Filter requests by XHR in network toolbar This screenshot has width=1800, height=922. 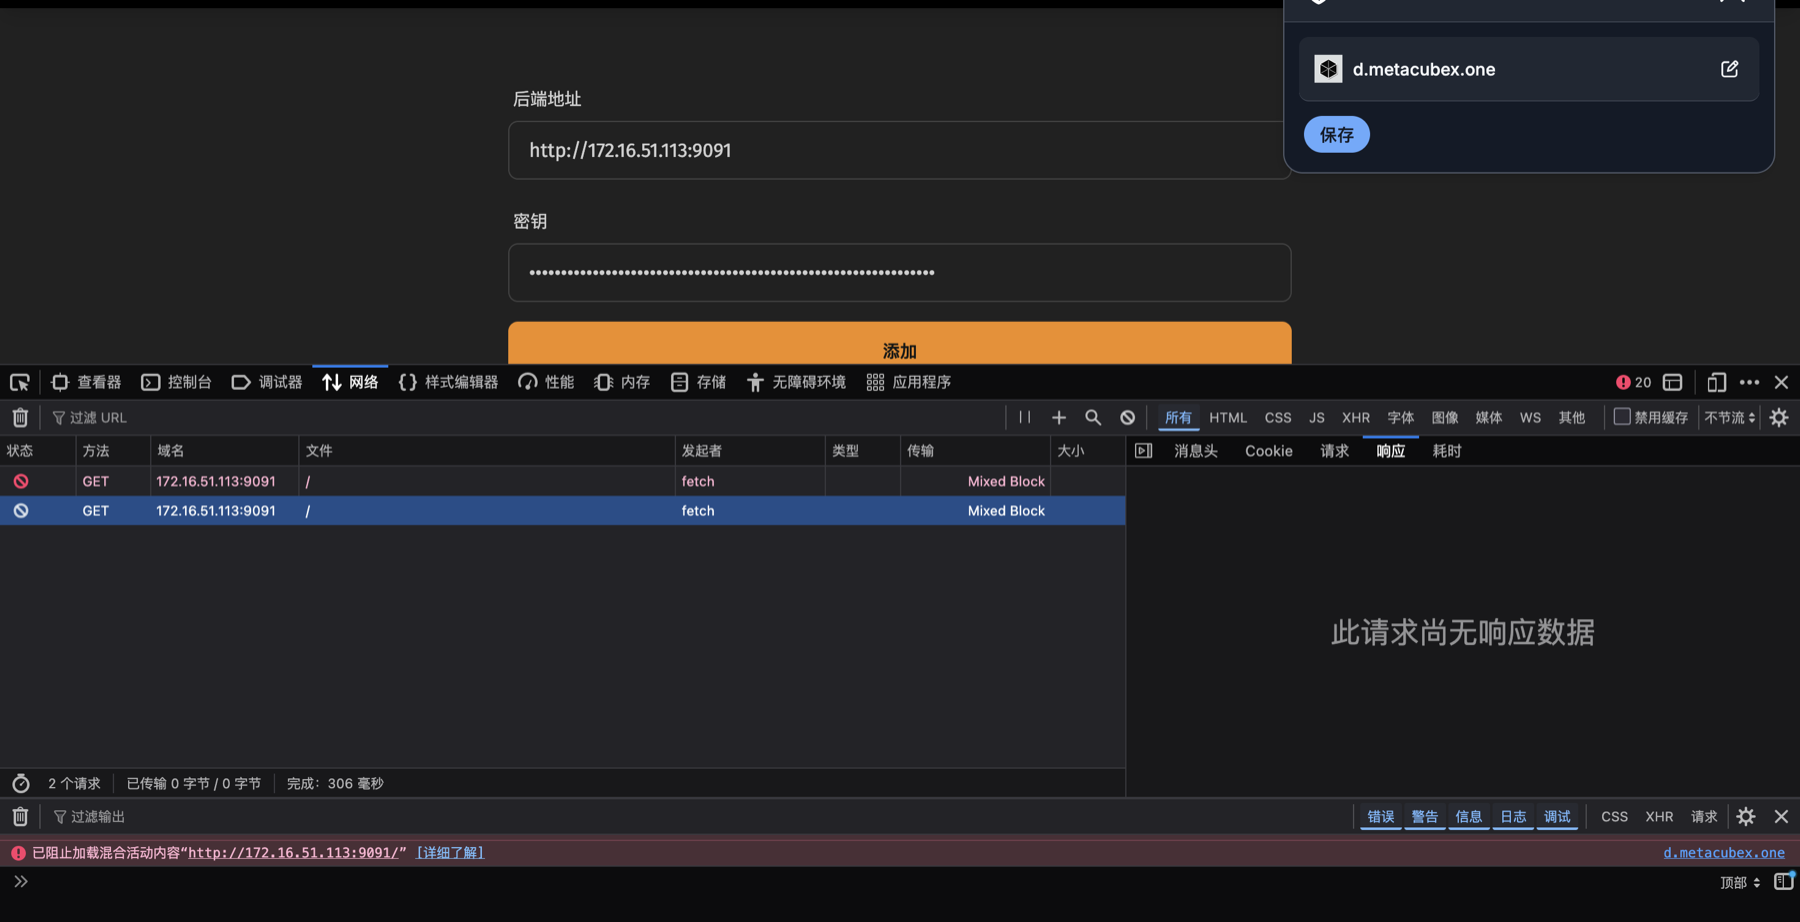[1356, 417]
